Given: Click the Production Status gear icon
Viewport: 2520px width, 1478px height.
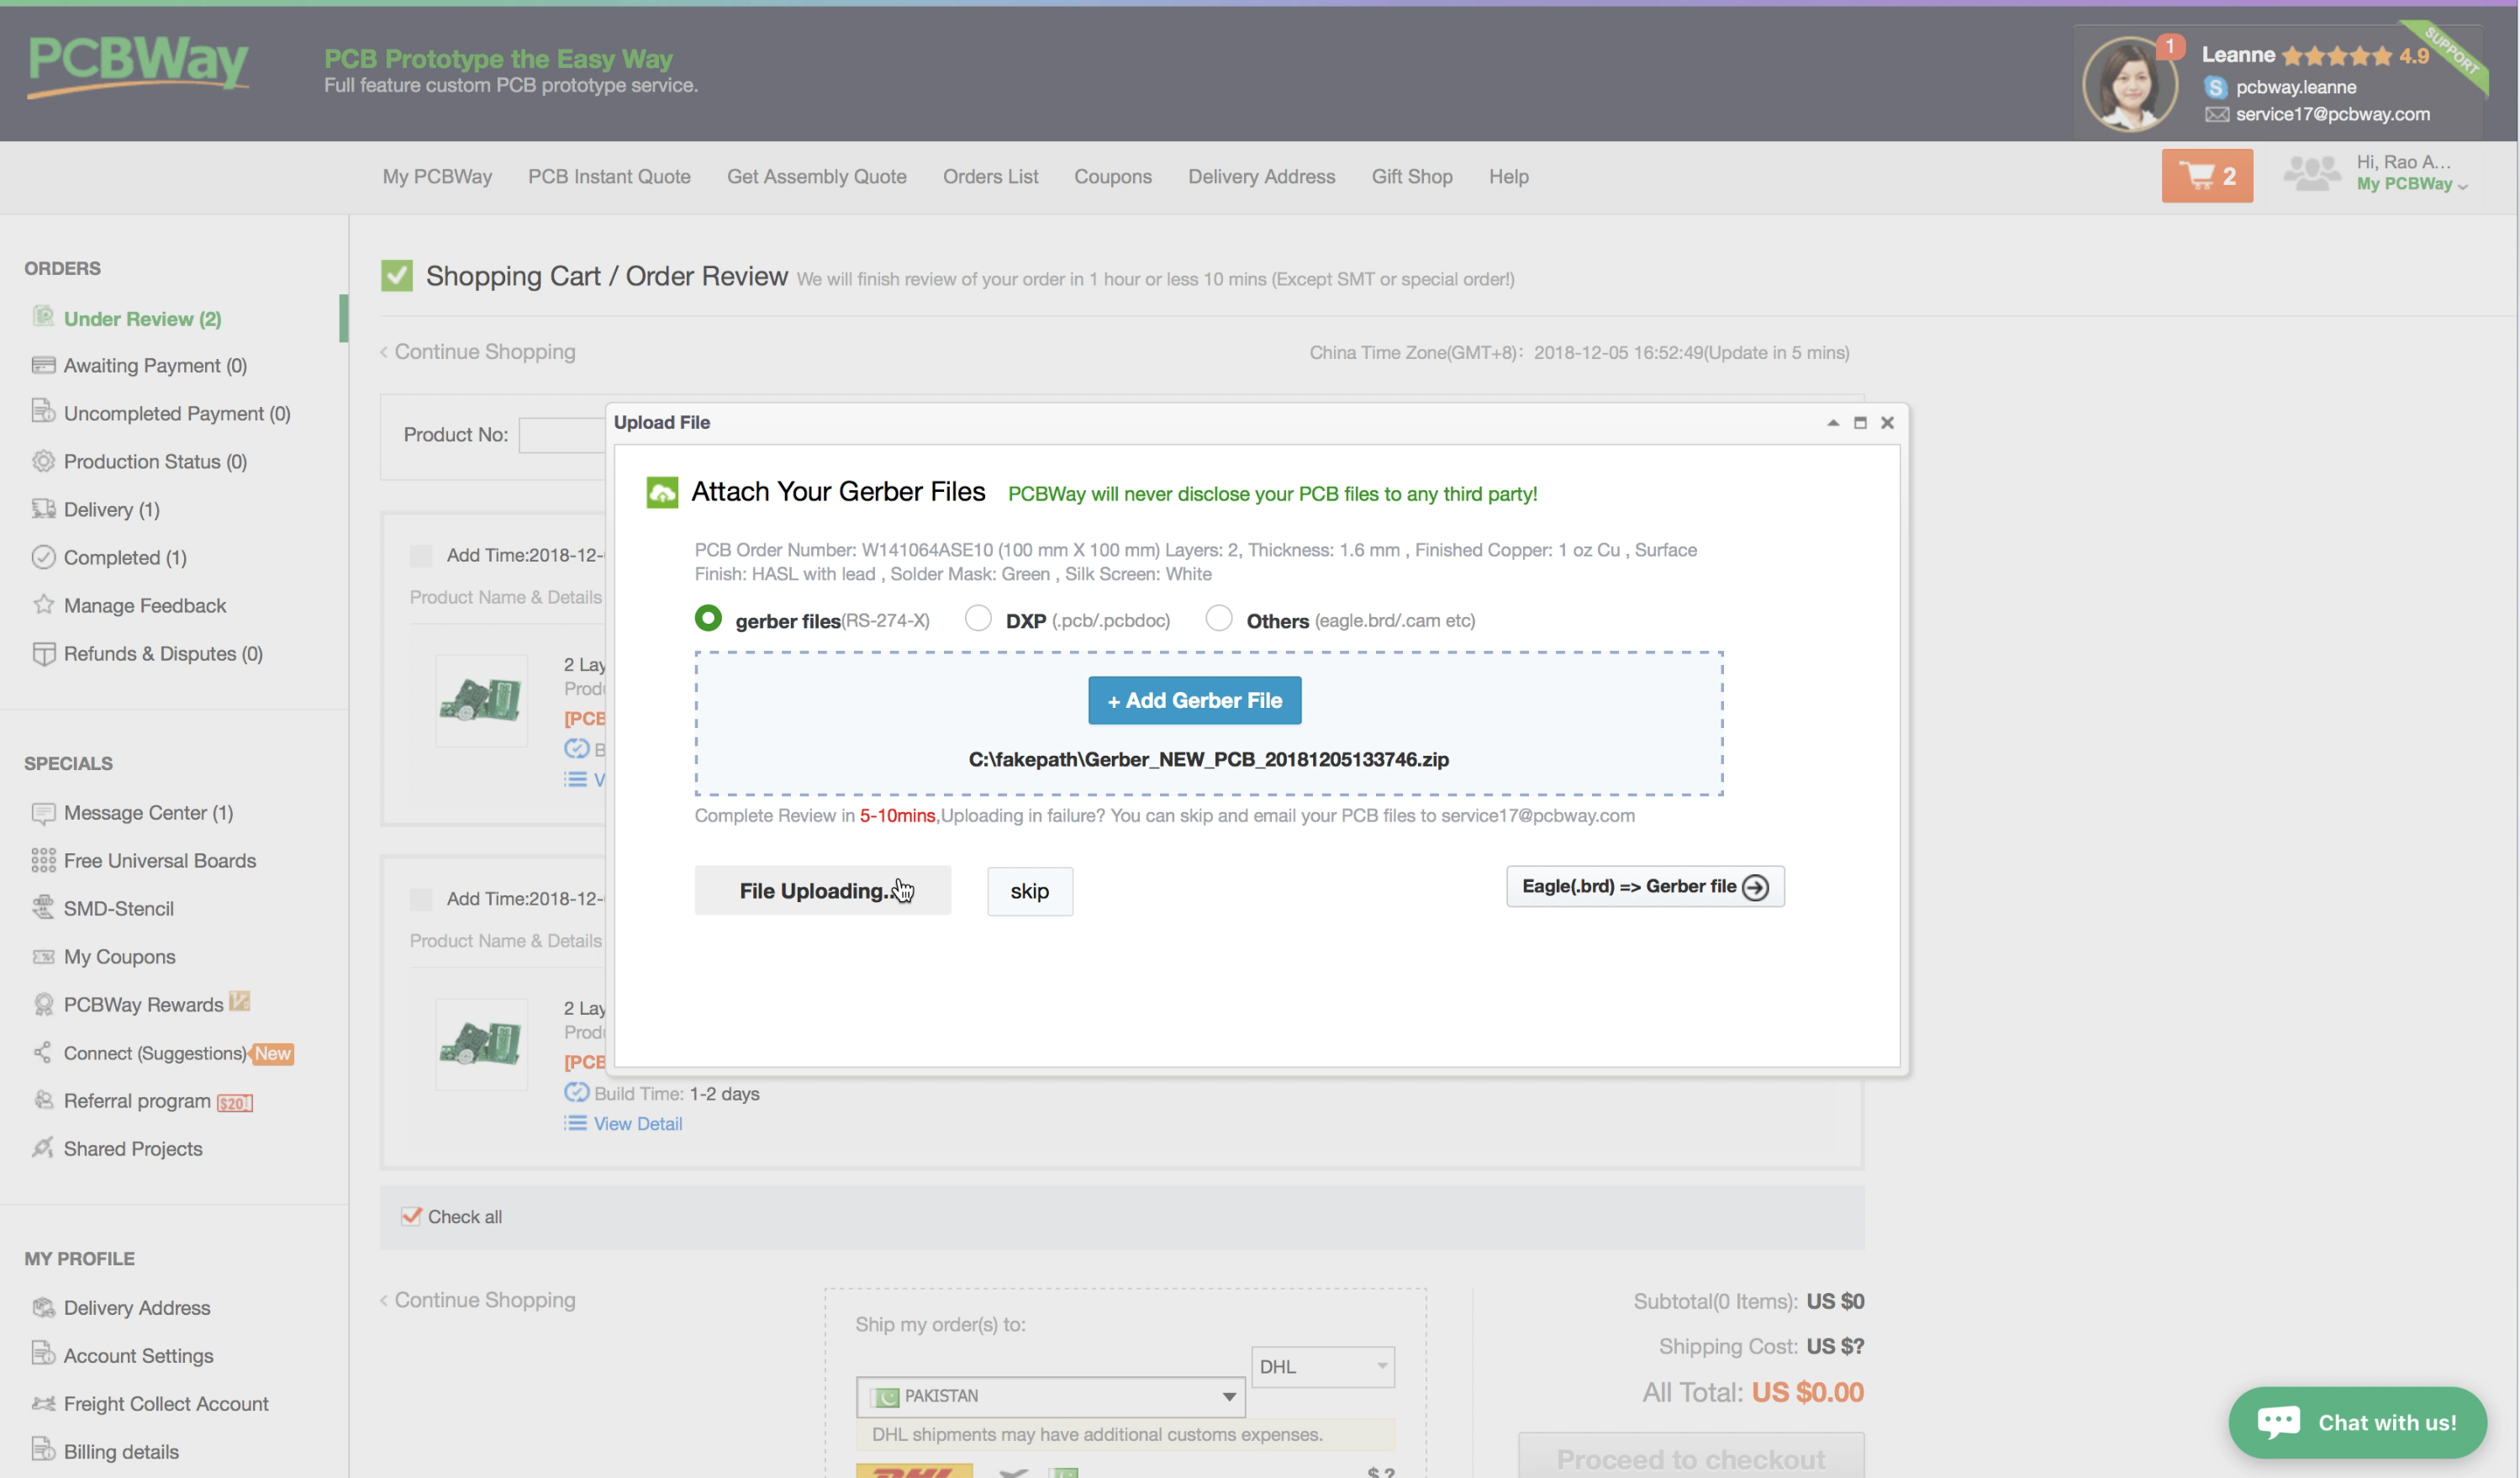Looking at the screenshot, I should point(43,461).
